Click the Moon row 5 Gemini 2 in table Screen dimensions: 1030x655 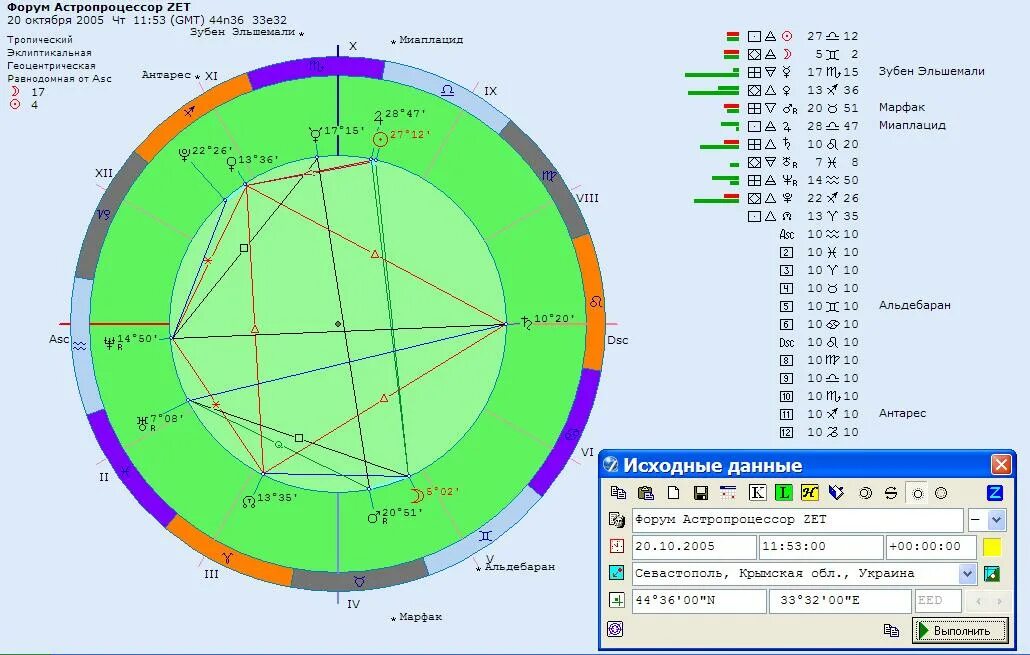click(x=791, y=54)
